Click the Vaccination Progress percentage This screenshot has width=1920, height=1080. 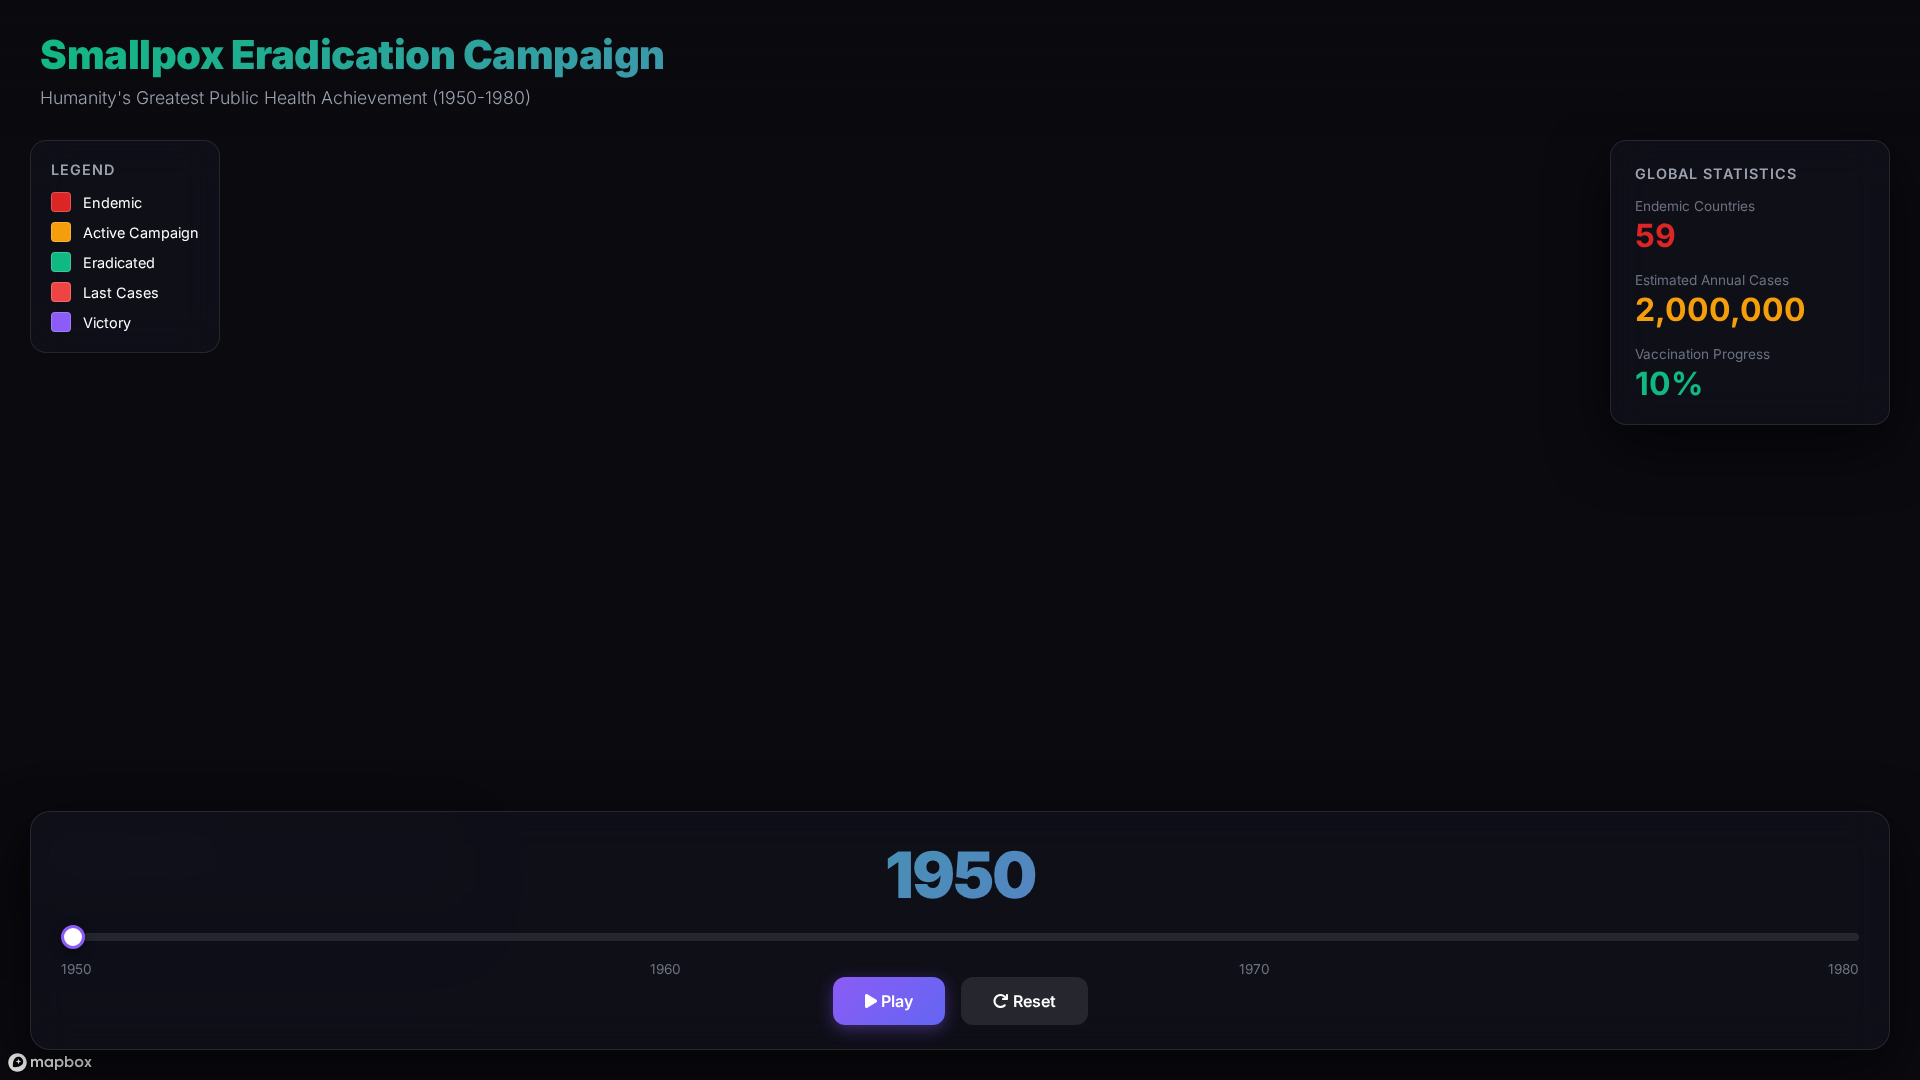[x=1668, y=384]
